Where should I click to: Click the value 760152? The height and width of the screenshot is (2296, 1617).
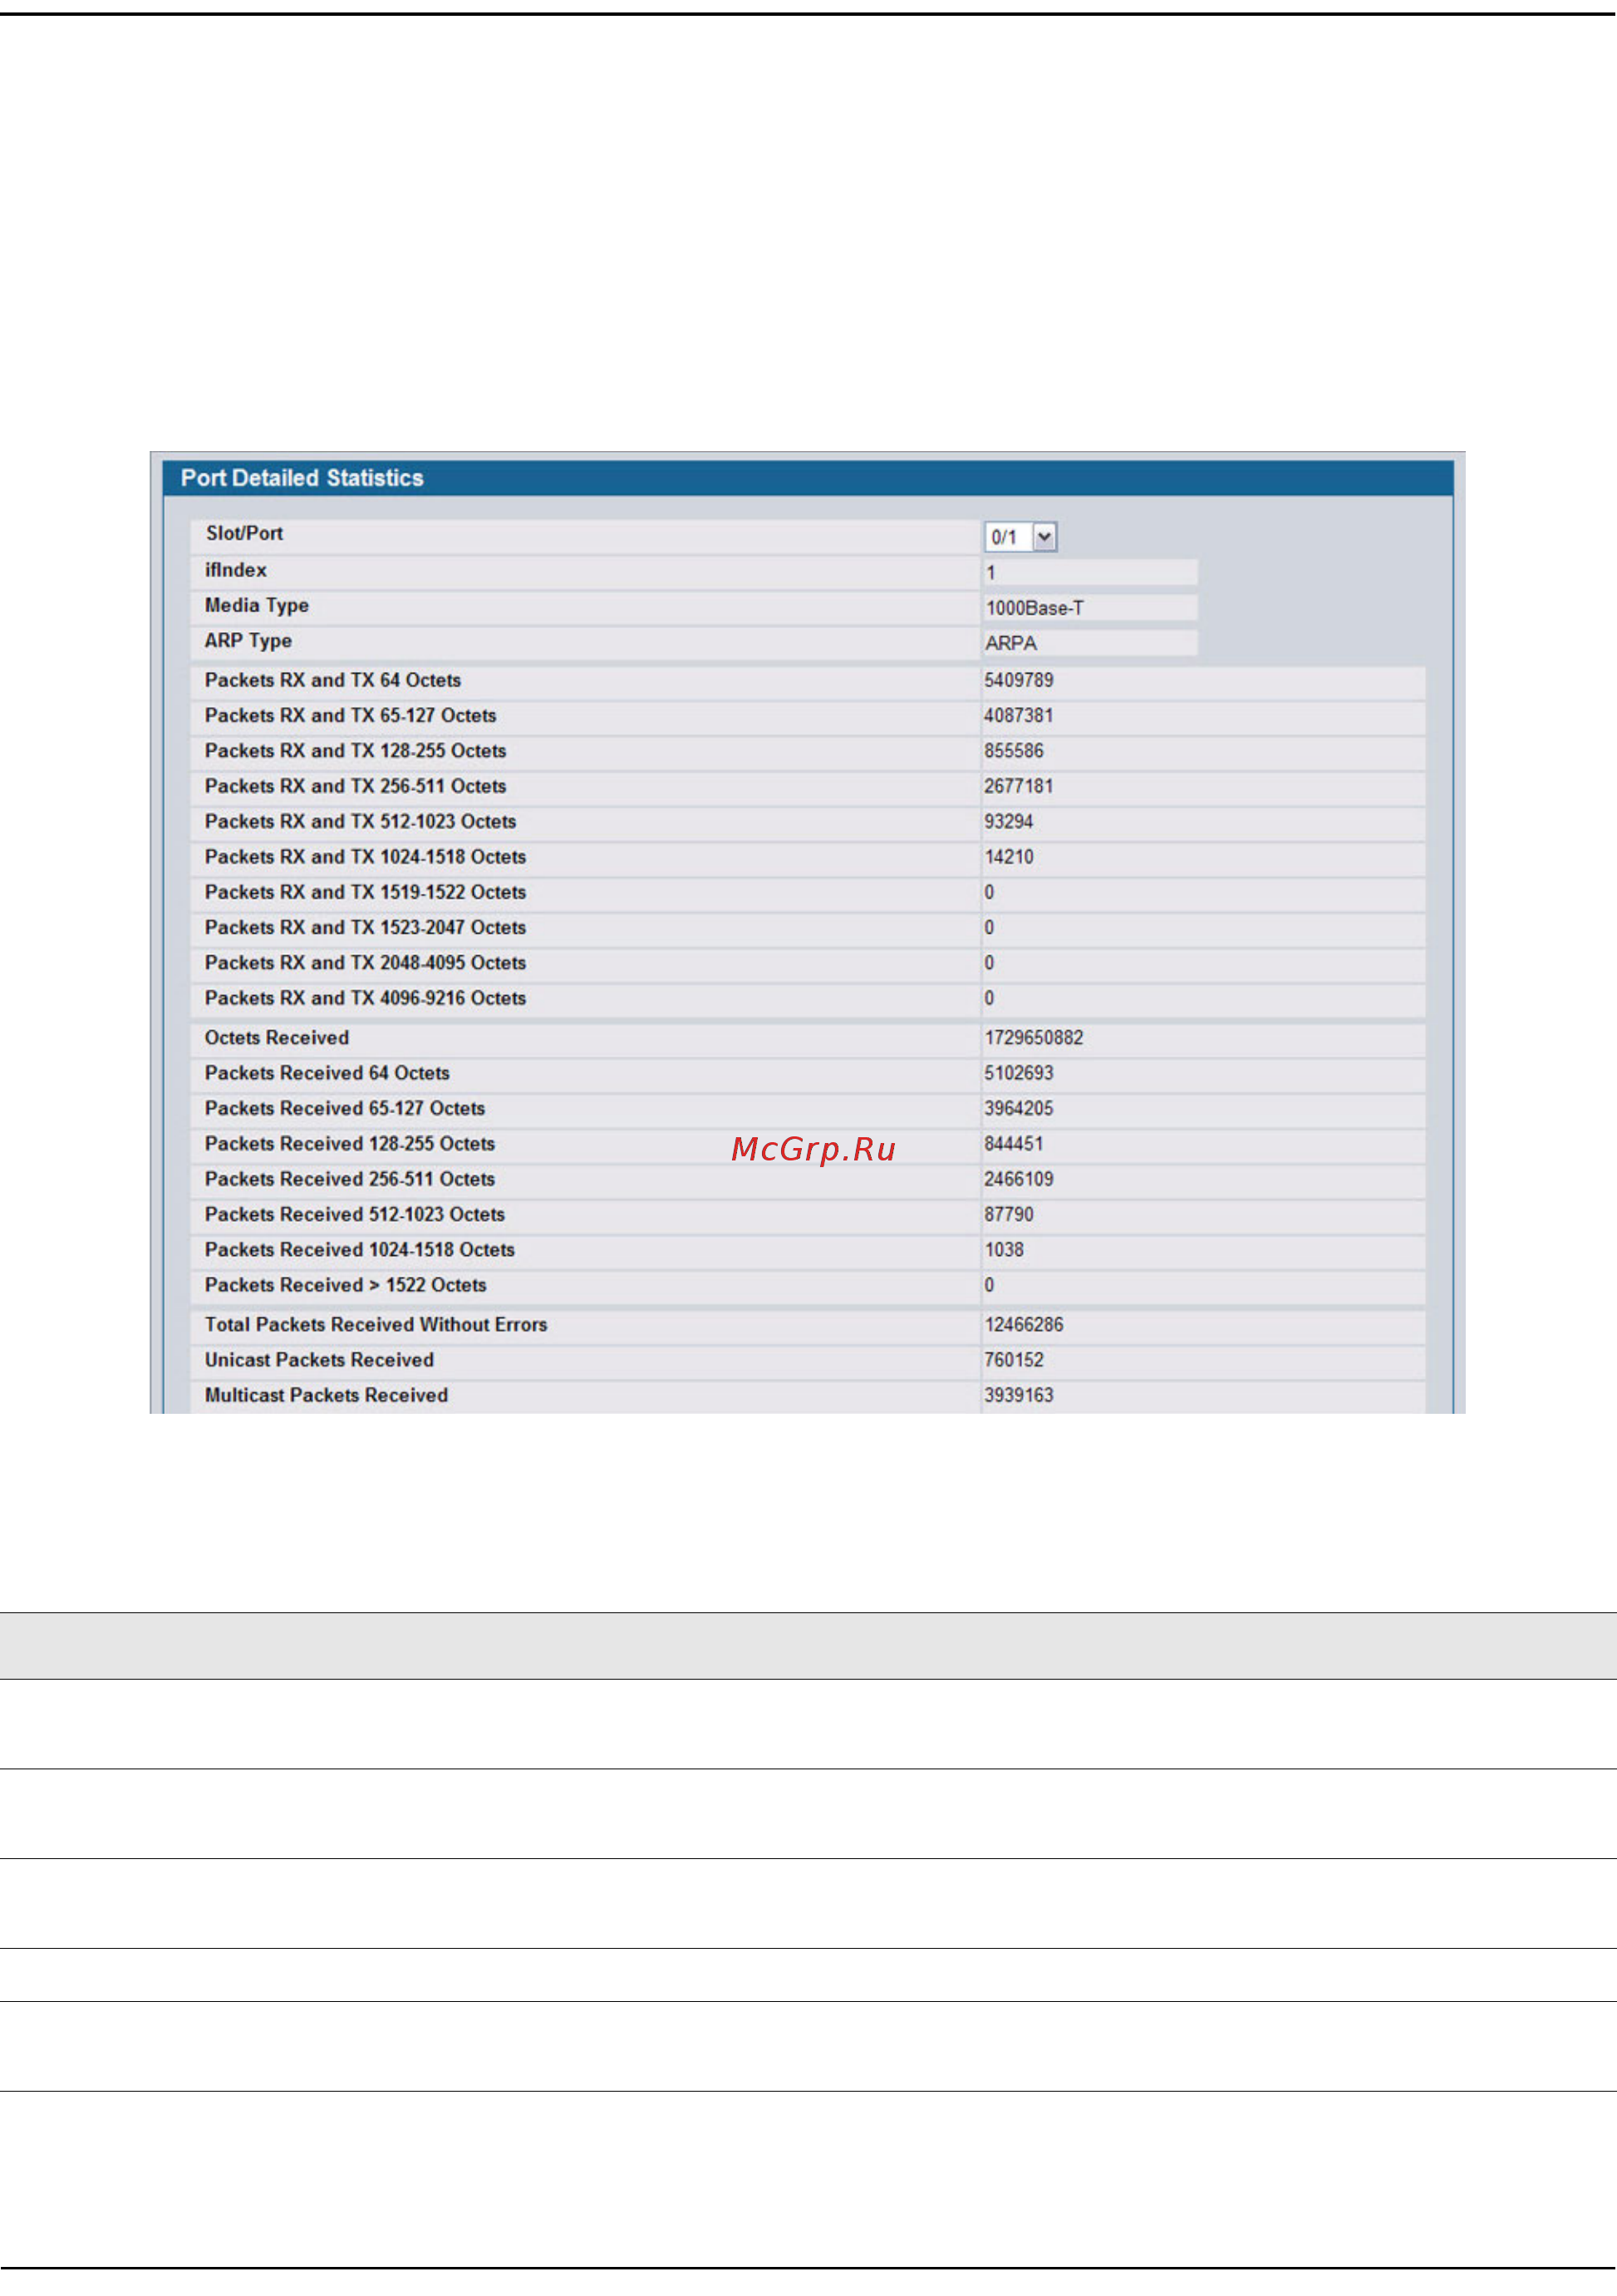click(x=1013, y=1360)
